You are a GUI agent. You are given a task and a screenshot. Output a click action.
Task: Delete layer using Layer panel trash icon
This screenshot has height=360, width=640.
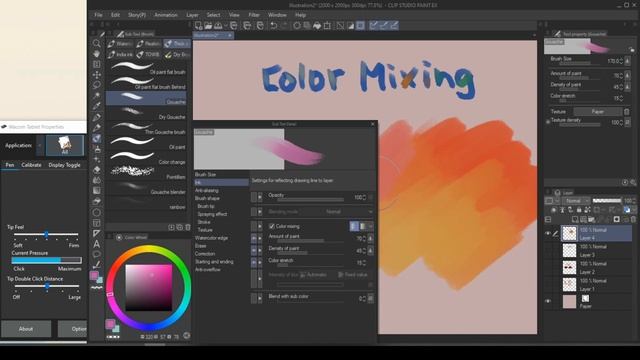tap(633, 220)
